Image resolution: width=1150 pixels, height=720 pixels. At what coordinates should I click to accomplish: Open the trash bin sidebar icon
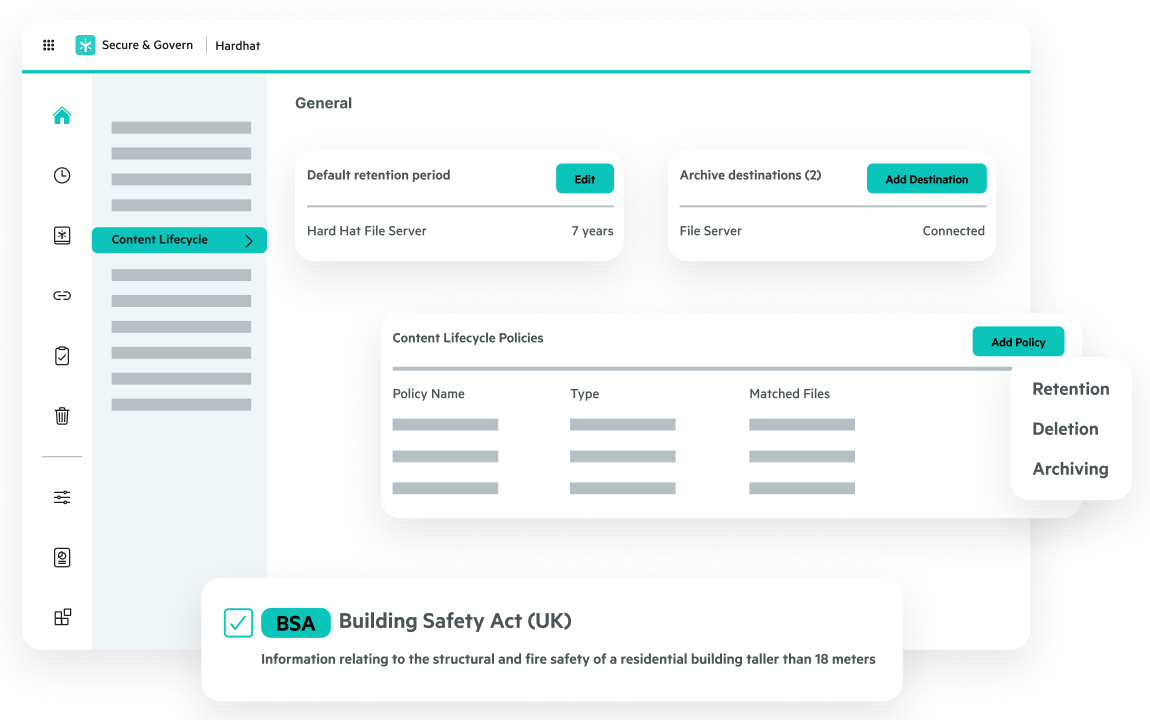(x=62, y=416)
